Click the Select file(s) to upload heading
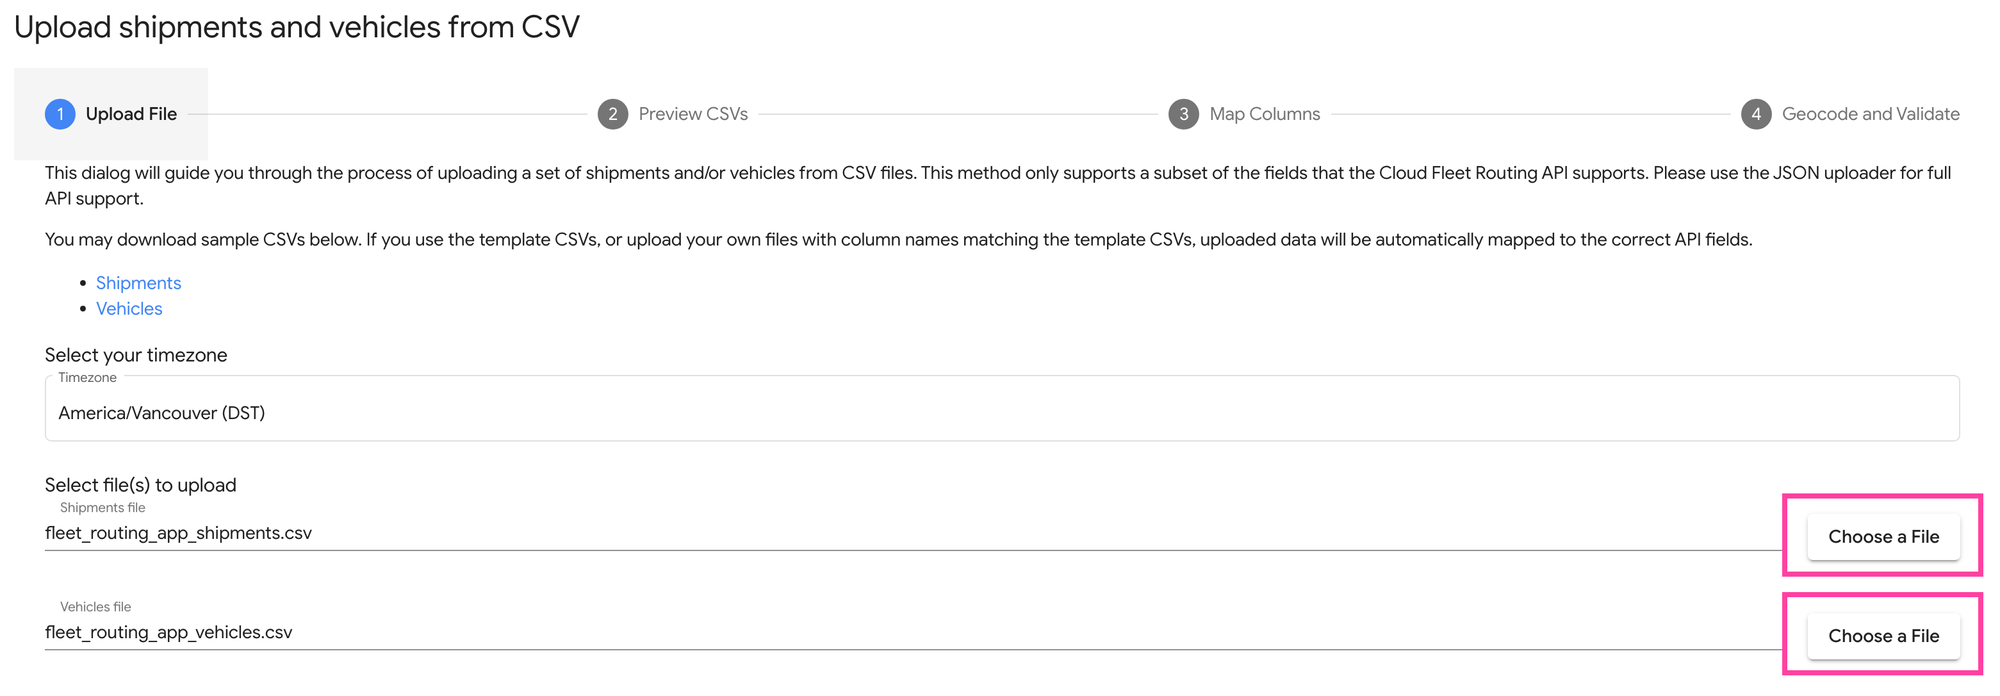This screenshot has height=696, width=2000. click(140, 484)
